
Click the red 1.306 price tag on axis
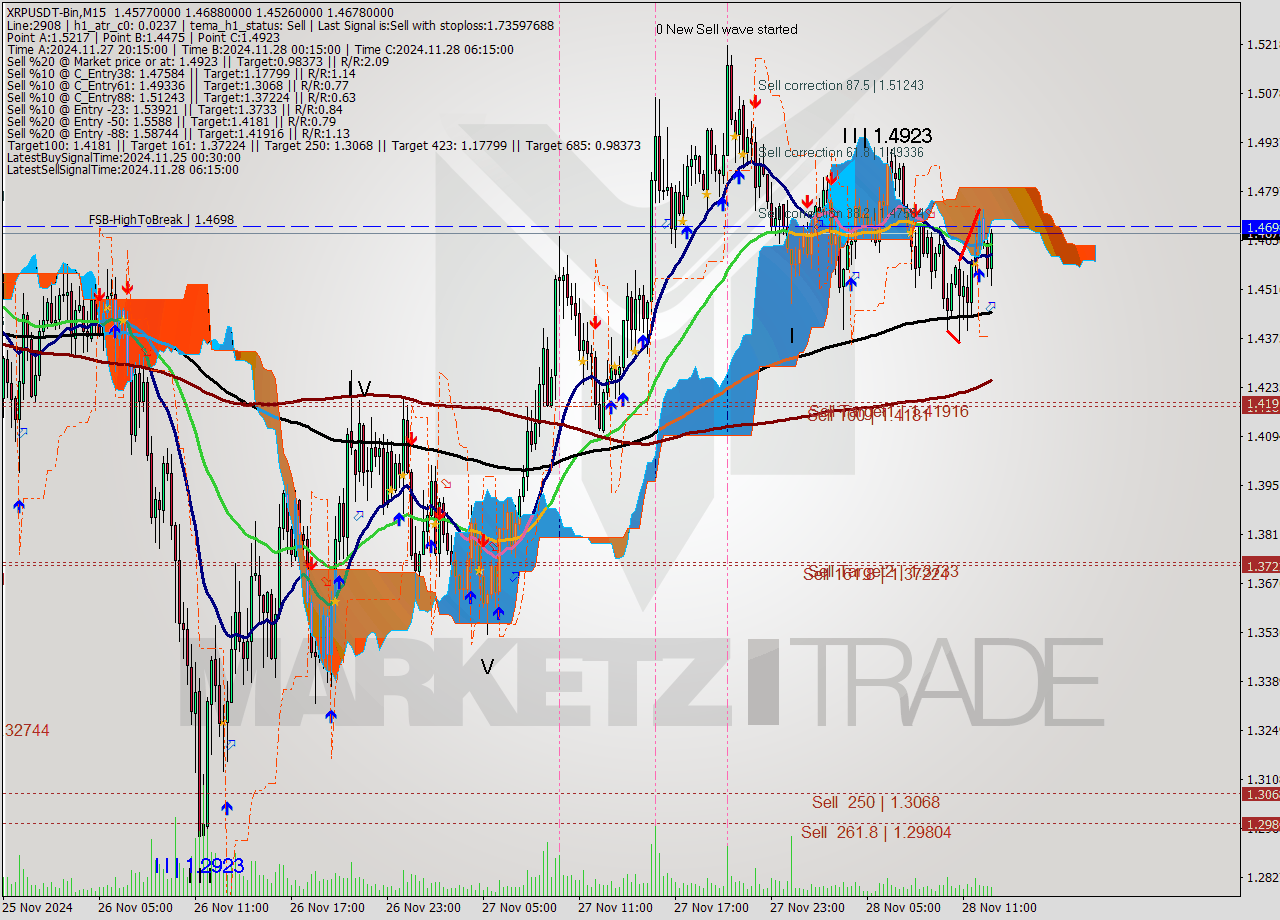coord(1260,794)
